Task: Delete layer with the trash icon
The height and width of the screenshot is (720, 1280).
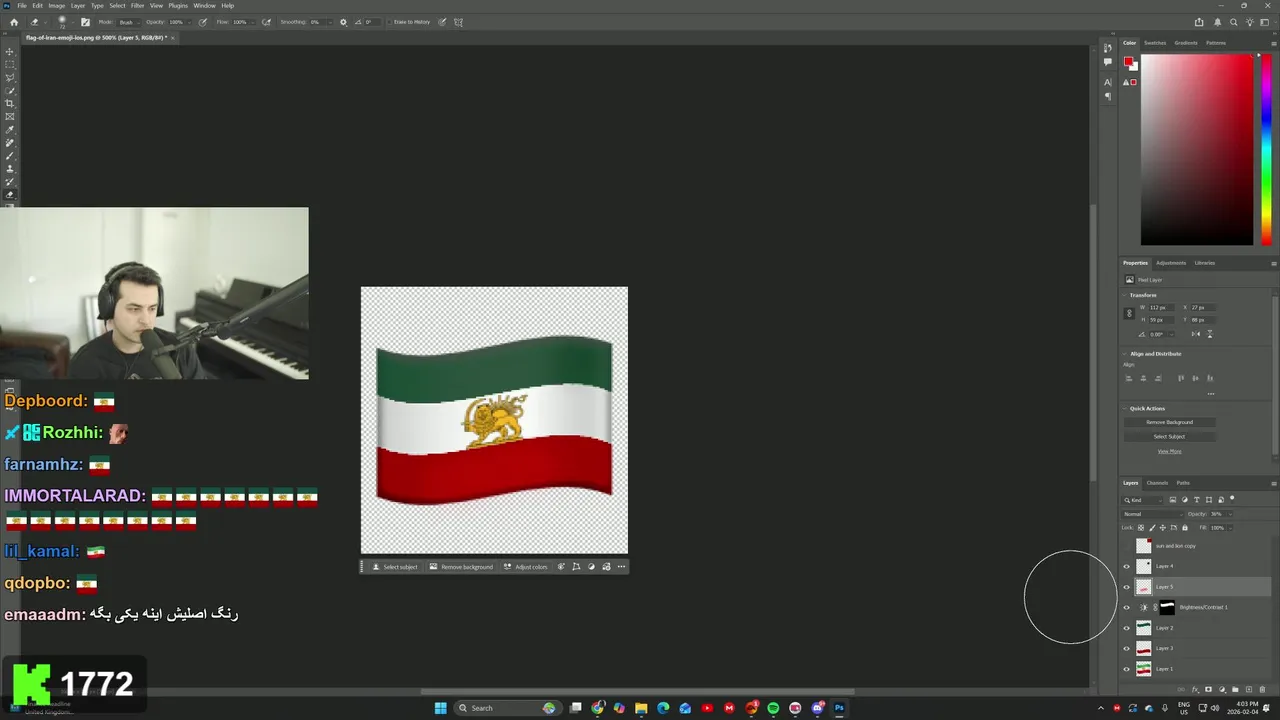Action: pyautogui.click(x=1262, y=689)
